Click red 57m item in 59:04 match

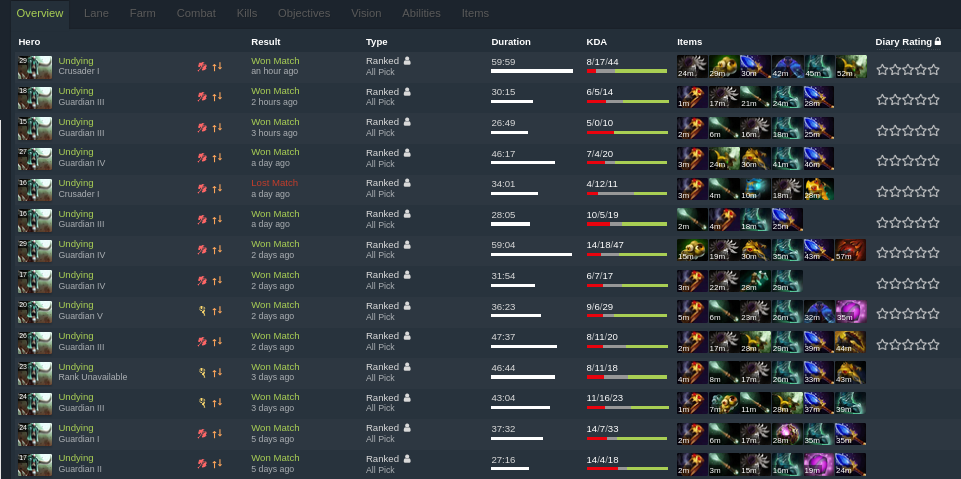coord(851,250)
